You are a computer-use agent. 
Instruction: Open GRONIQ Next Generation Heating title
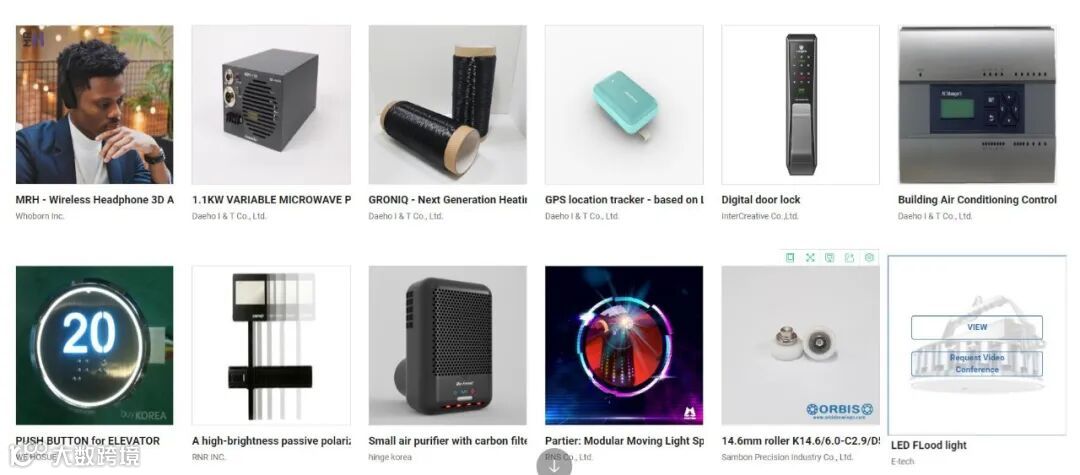[x=448, y=200]
